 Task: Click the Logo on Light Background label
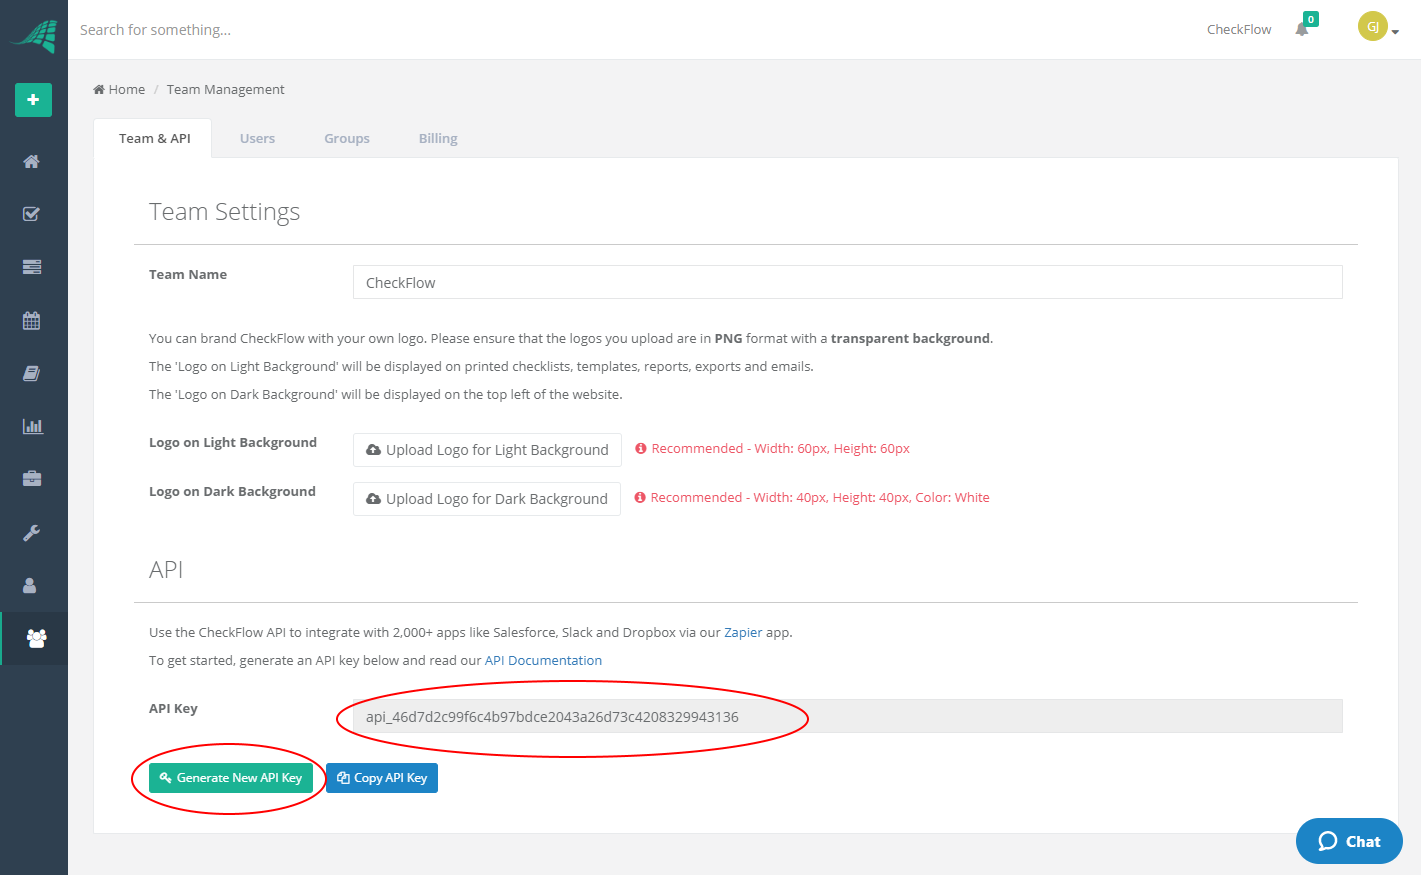click(233, 443)
